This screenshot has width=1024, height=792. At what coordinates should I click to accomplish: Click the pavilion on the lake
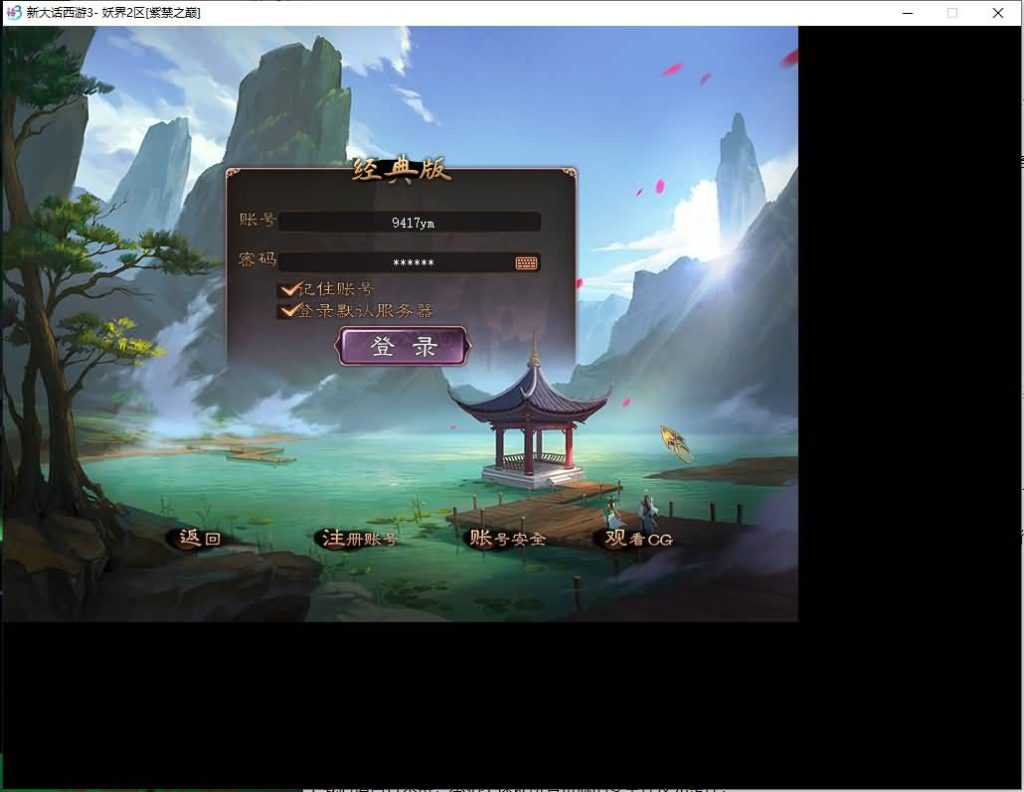point(530,420)
